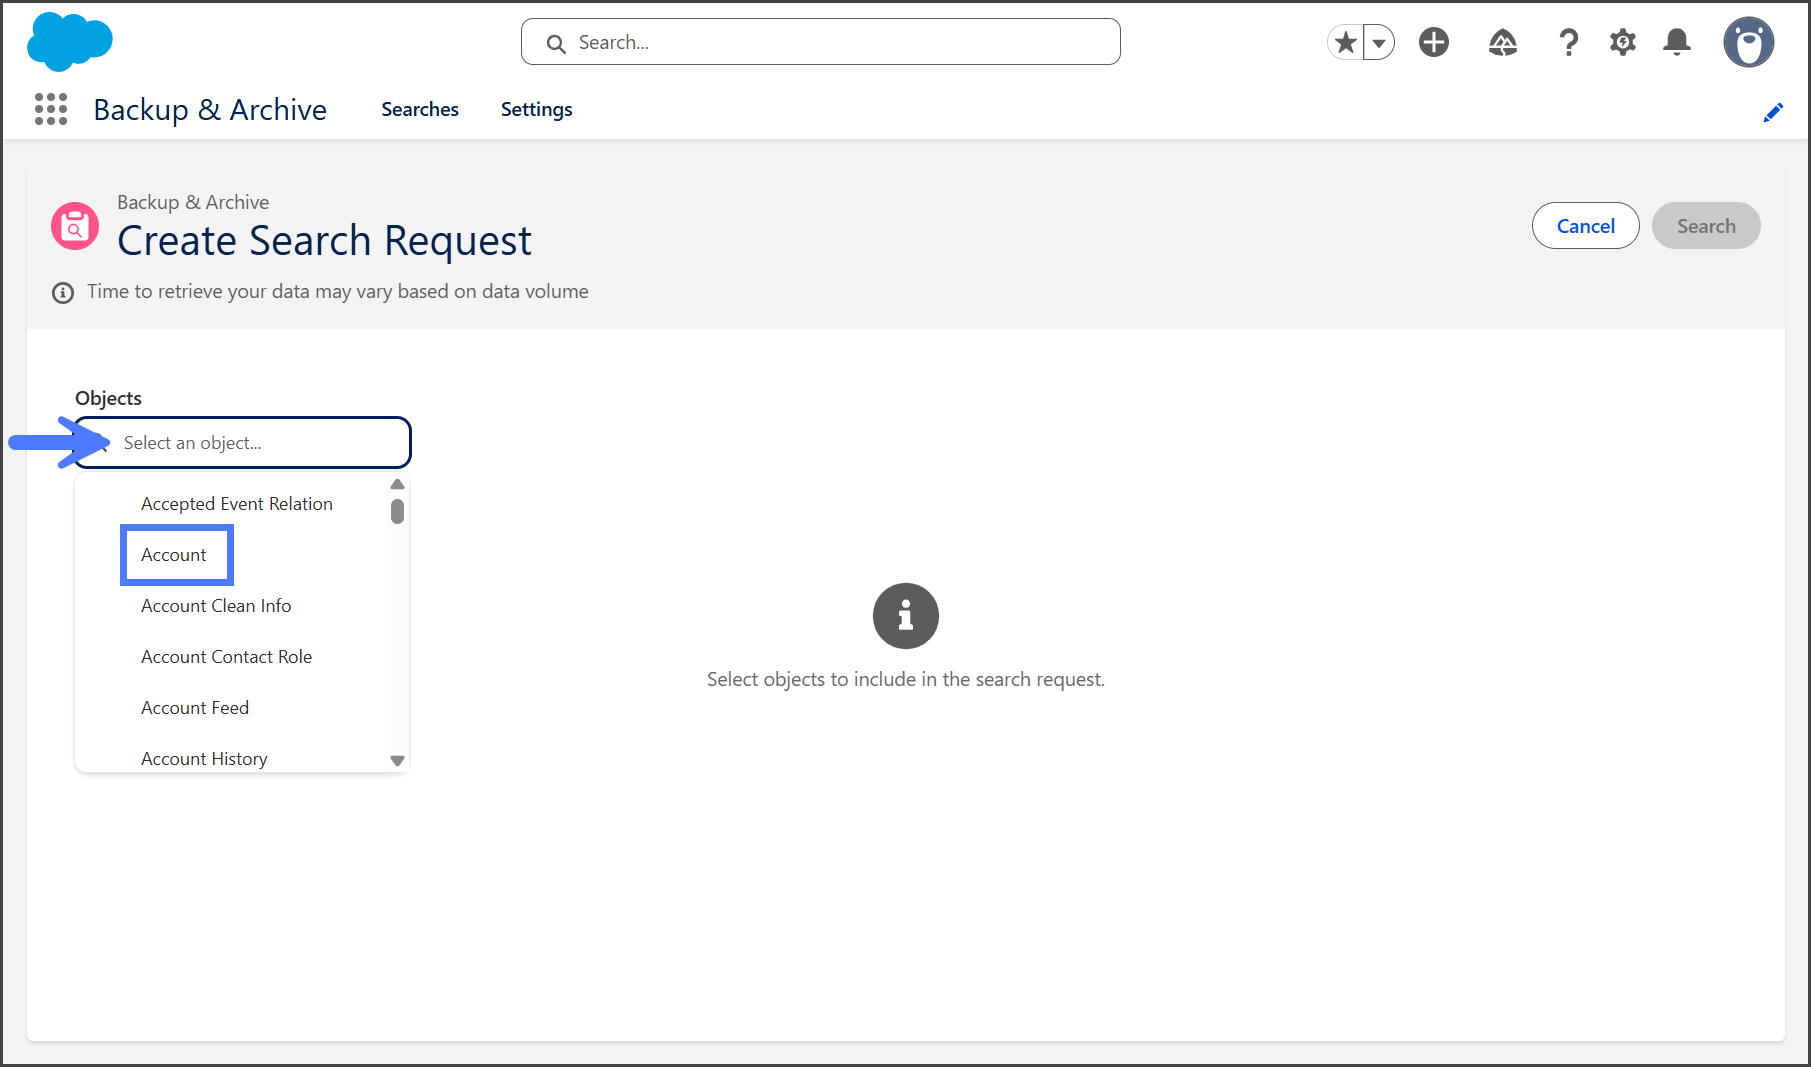Click the Salesforce cloud logo
Viewport: 1811px width, 1067px height.
click(69, 42)
